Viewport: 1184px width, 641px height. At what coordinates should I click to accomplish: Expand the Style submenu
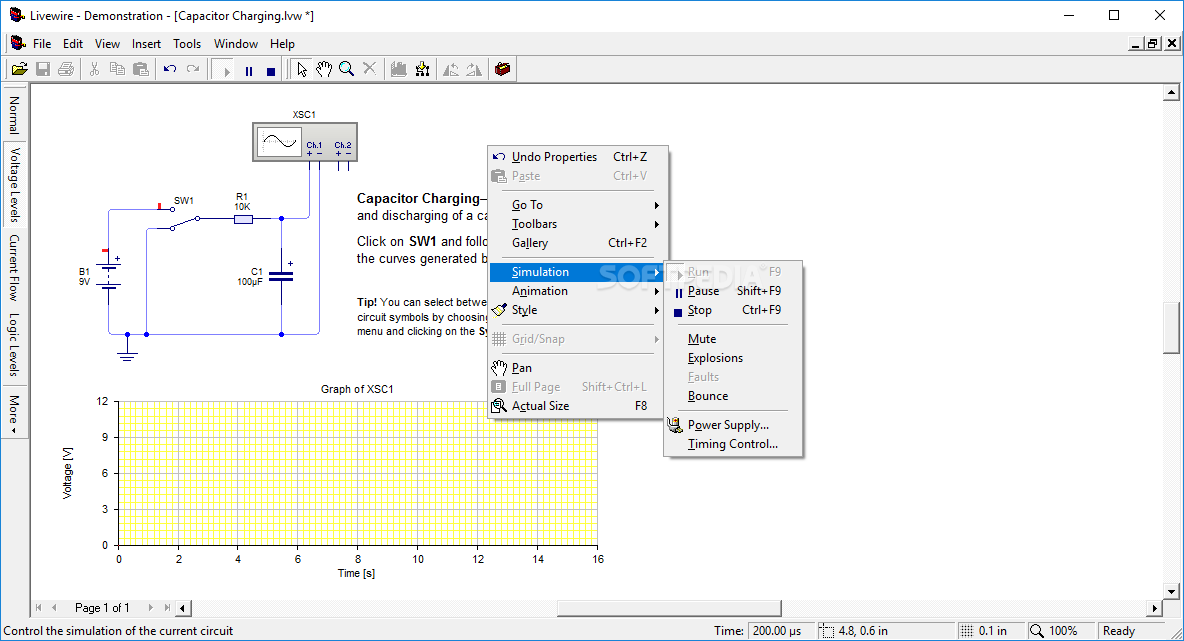click(578, 310)
